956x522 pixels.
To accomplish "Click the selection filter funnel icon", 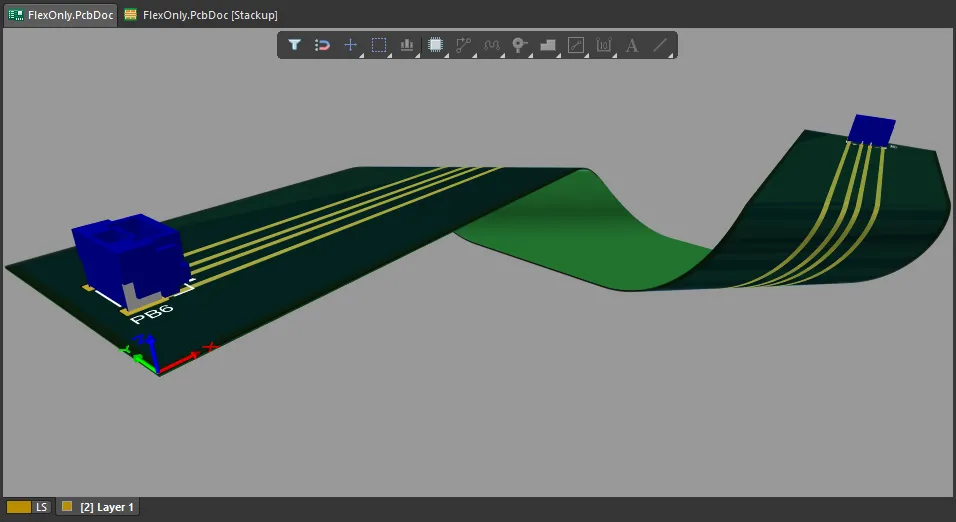I will pos(295,45).
